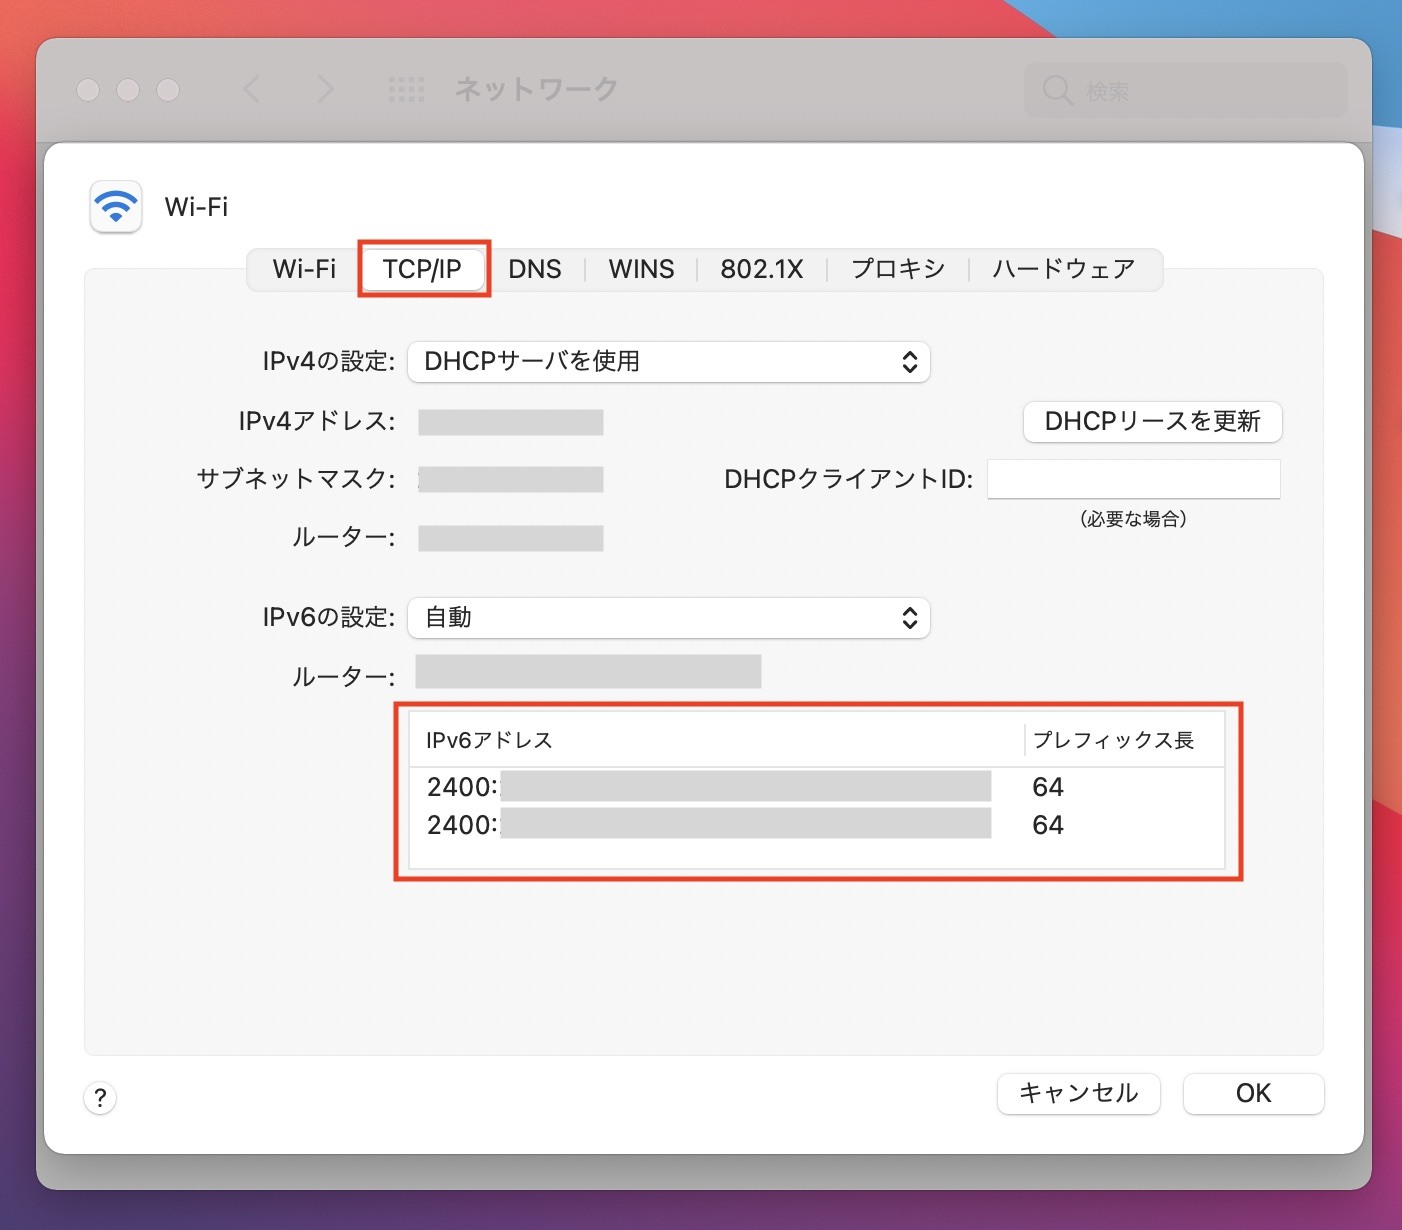Open the IPv4の設定 dropdown

click(668, 362)
